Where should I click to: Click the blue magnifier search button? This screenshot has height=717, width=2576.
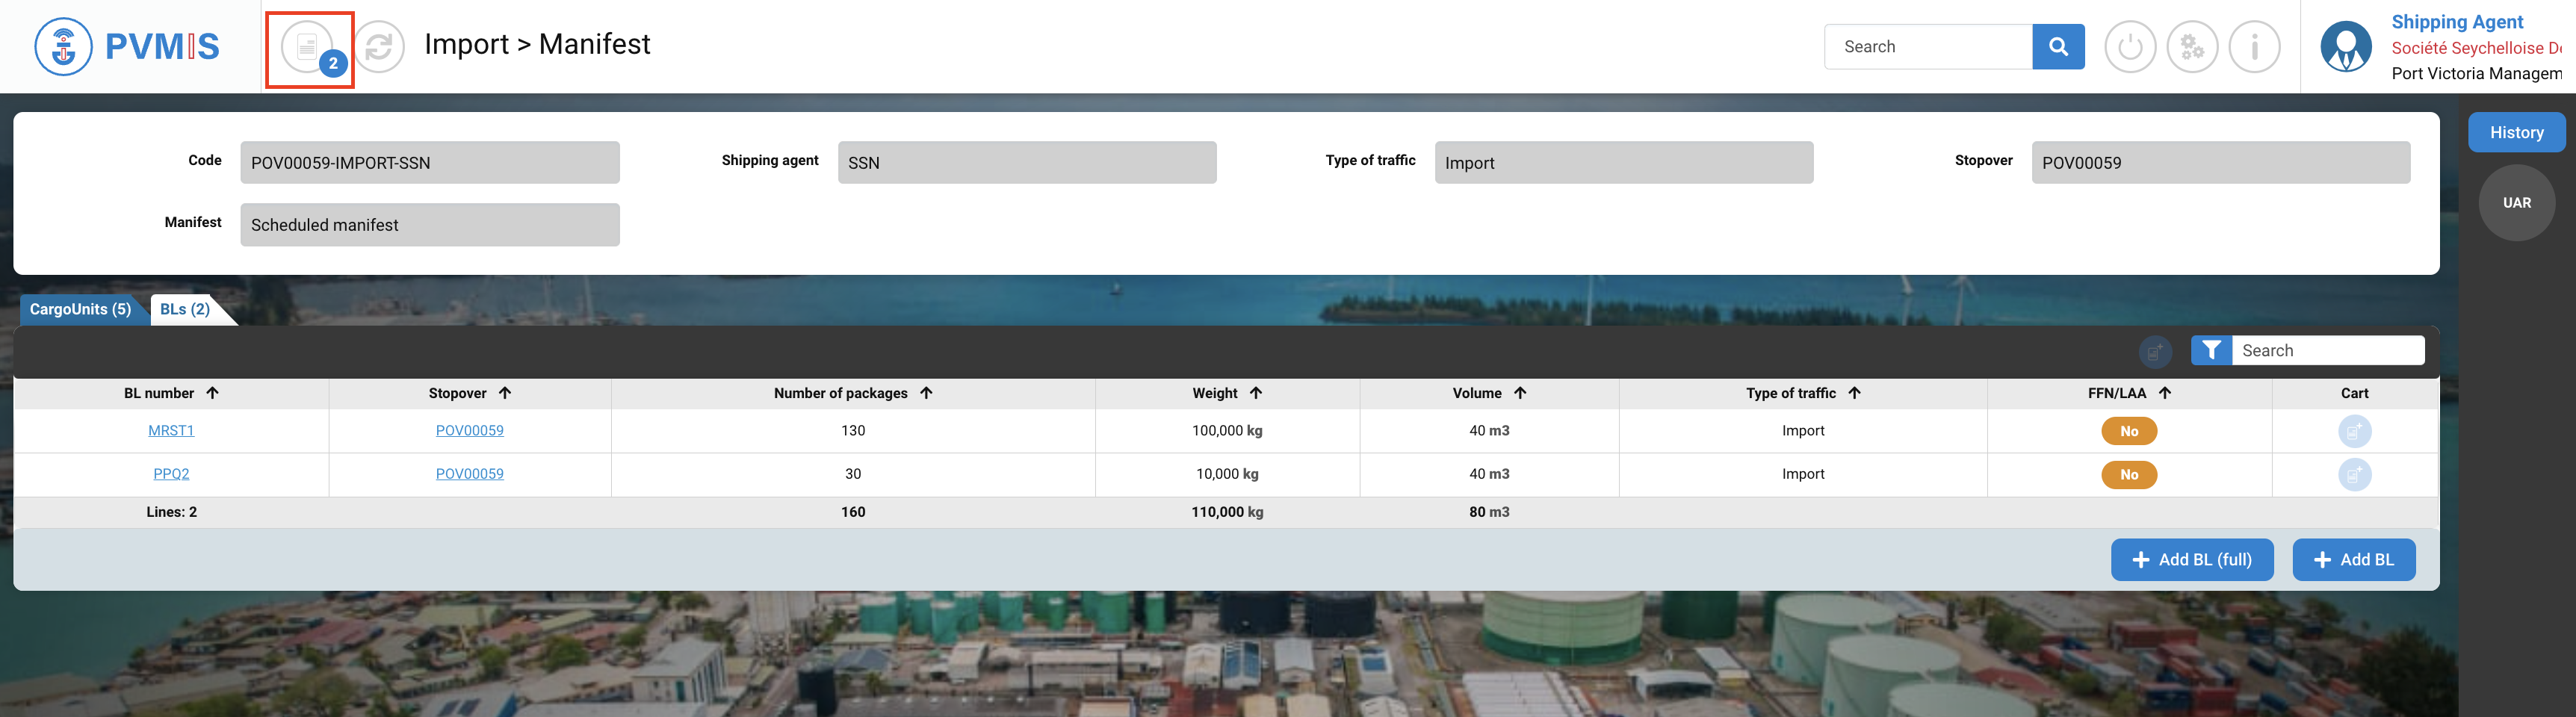(x=2057, y=47)
